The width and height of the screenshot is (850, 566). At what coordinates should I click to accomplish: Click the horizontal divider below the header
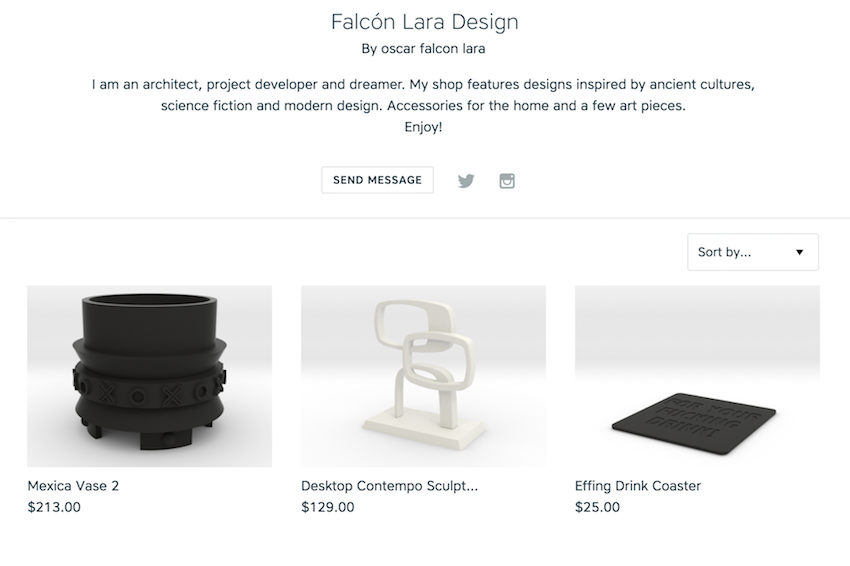point(424,218)
